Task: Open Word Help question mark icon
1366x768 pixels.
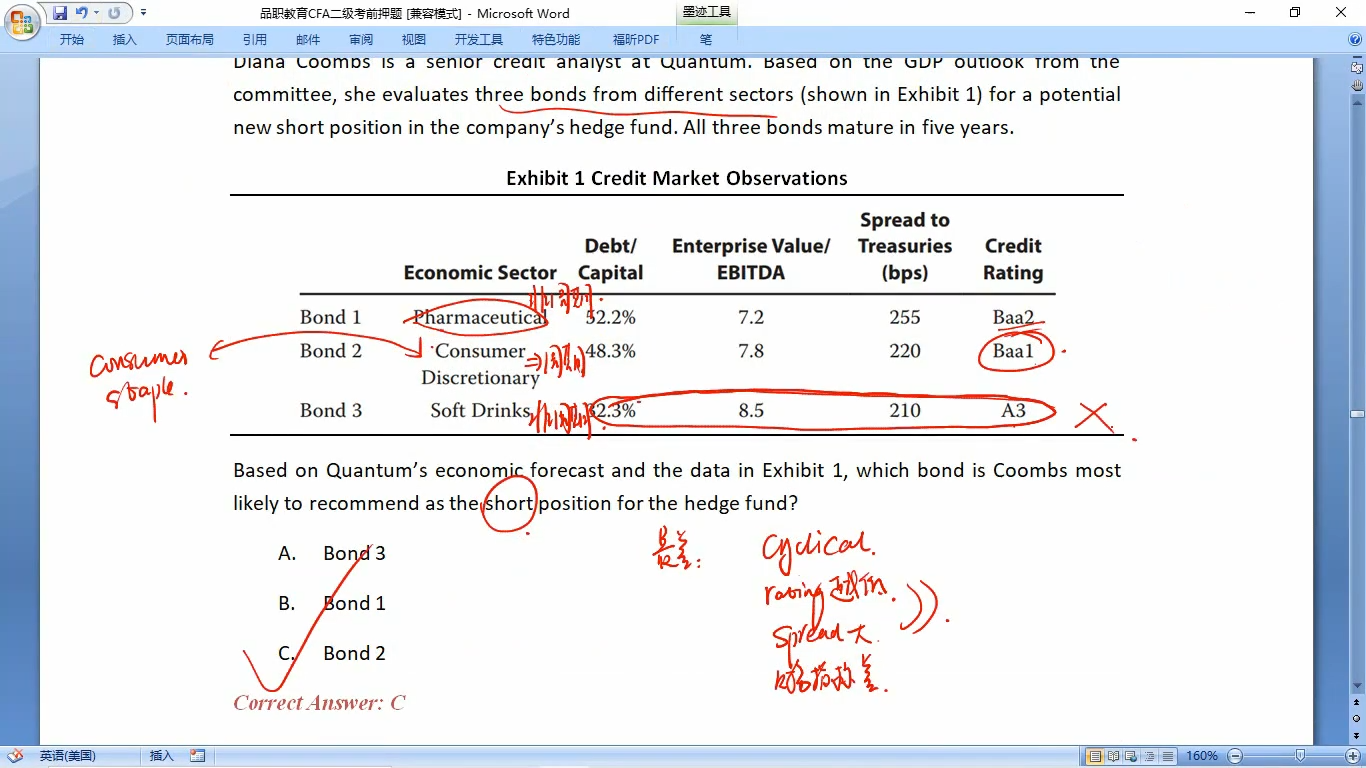Action: 1354,40
